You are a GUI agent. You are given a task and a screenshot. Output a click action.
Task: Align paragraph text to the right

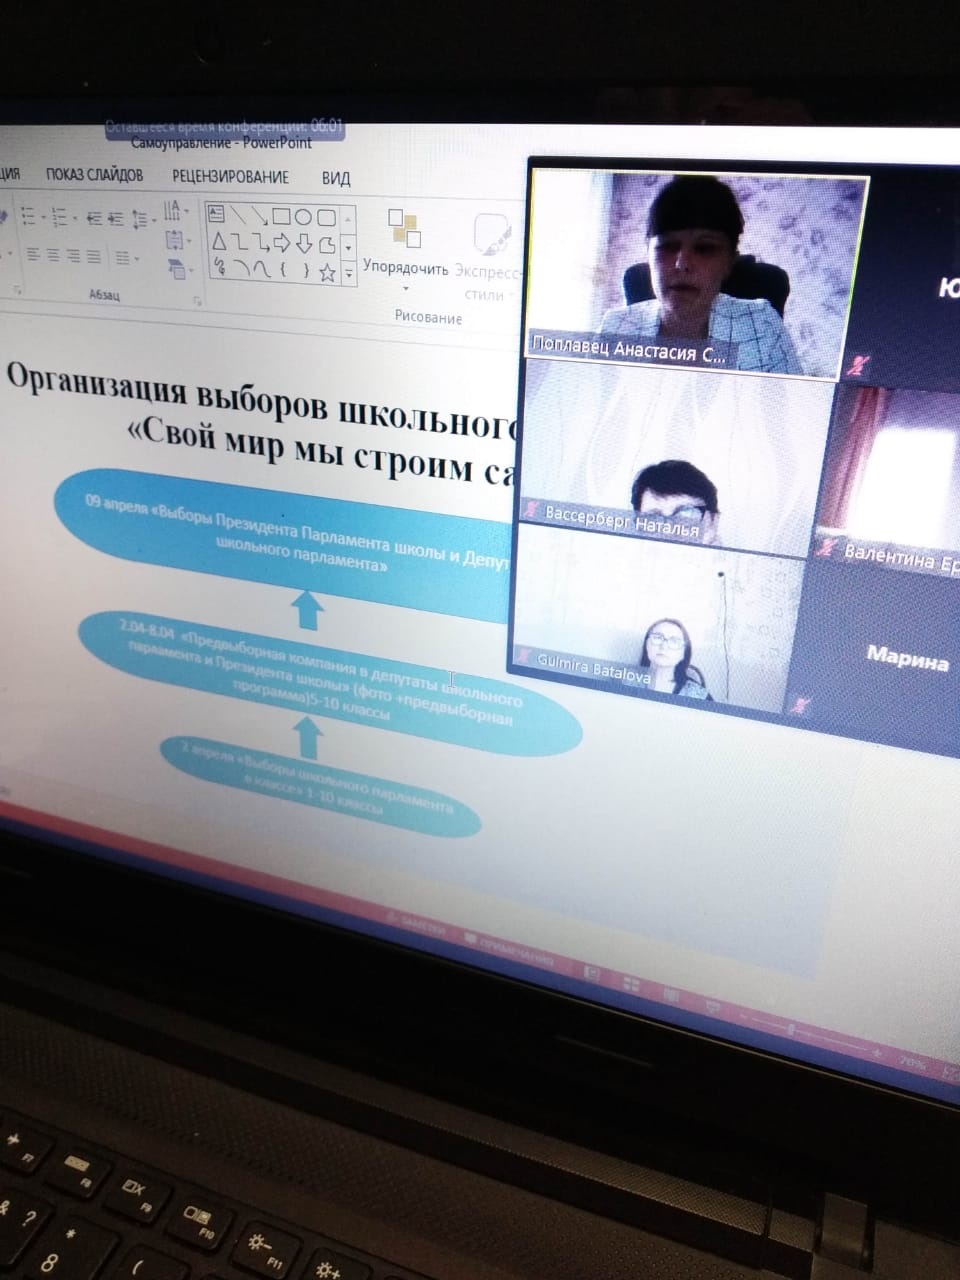pos(74,256)
